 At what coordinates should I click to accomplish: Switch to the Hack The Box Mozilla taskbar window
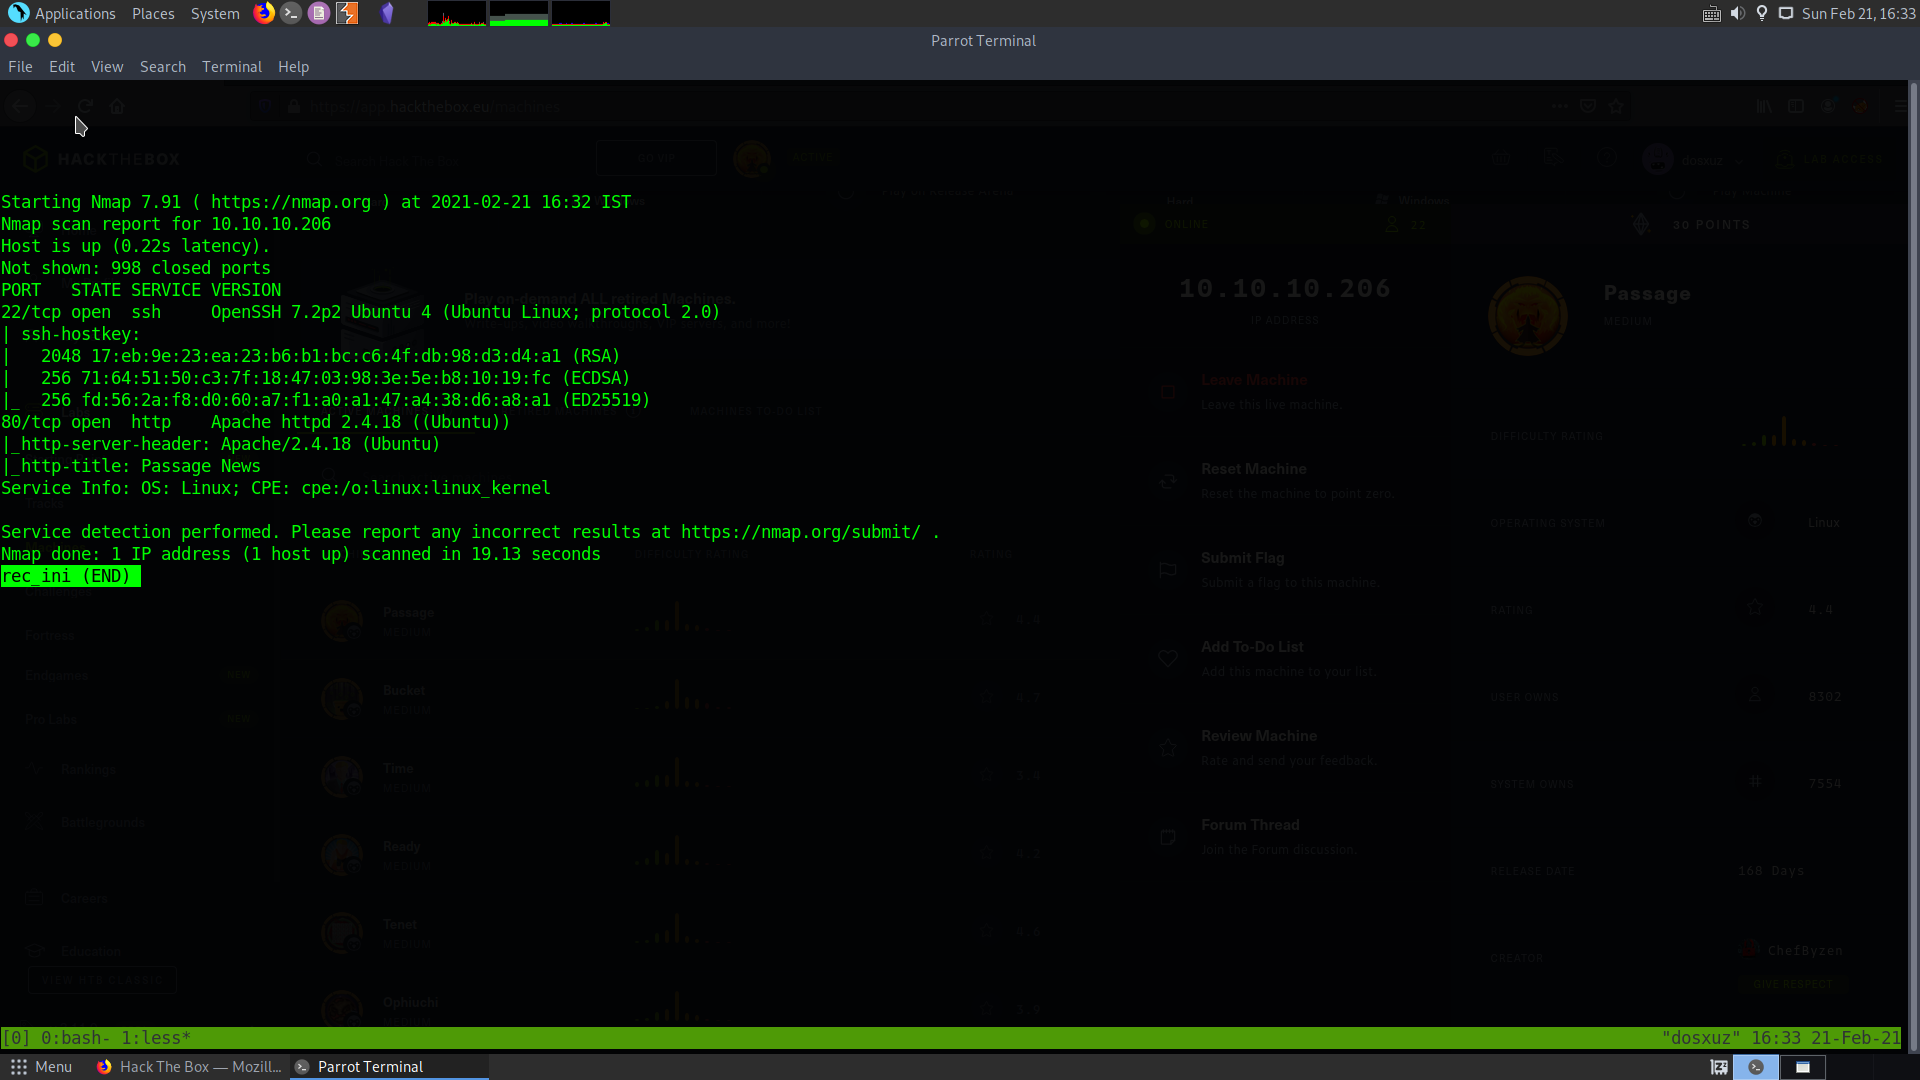click(189, 1067)
